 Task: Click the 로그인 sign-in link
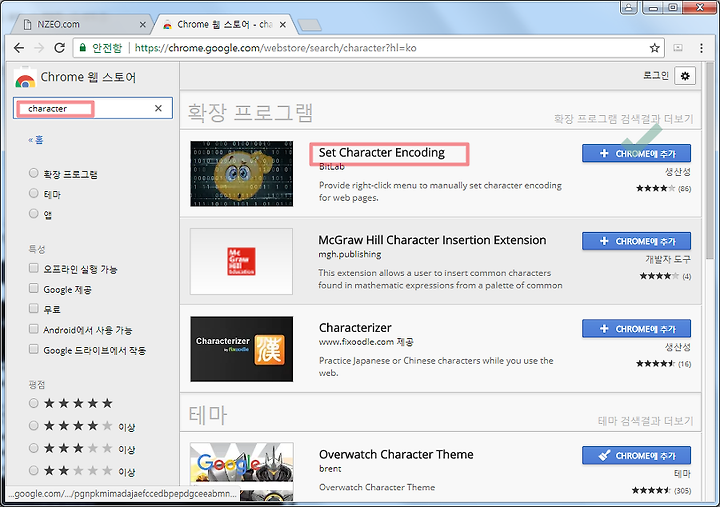pos(656,75)
